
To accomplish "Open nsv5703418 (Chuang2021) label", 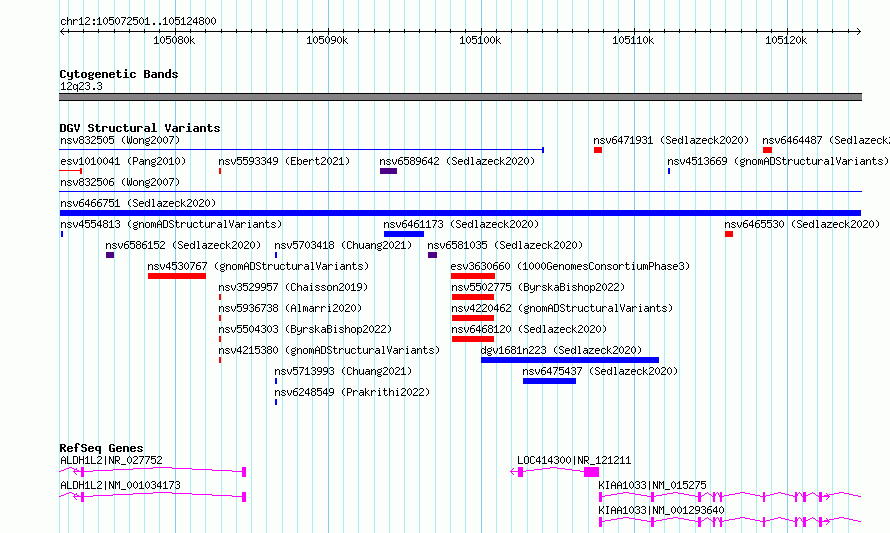I will pos(343,245).
